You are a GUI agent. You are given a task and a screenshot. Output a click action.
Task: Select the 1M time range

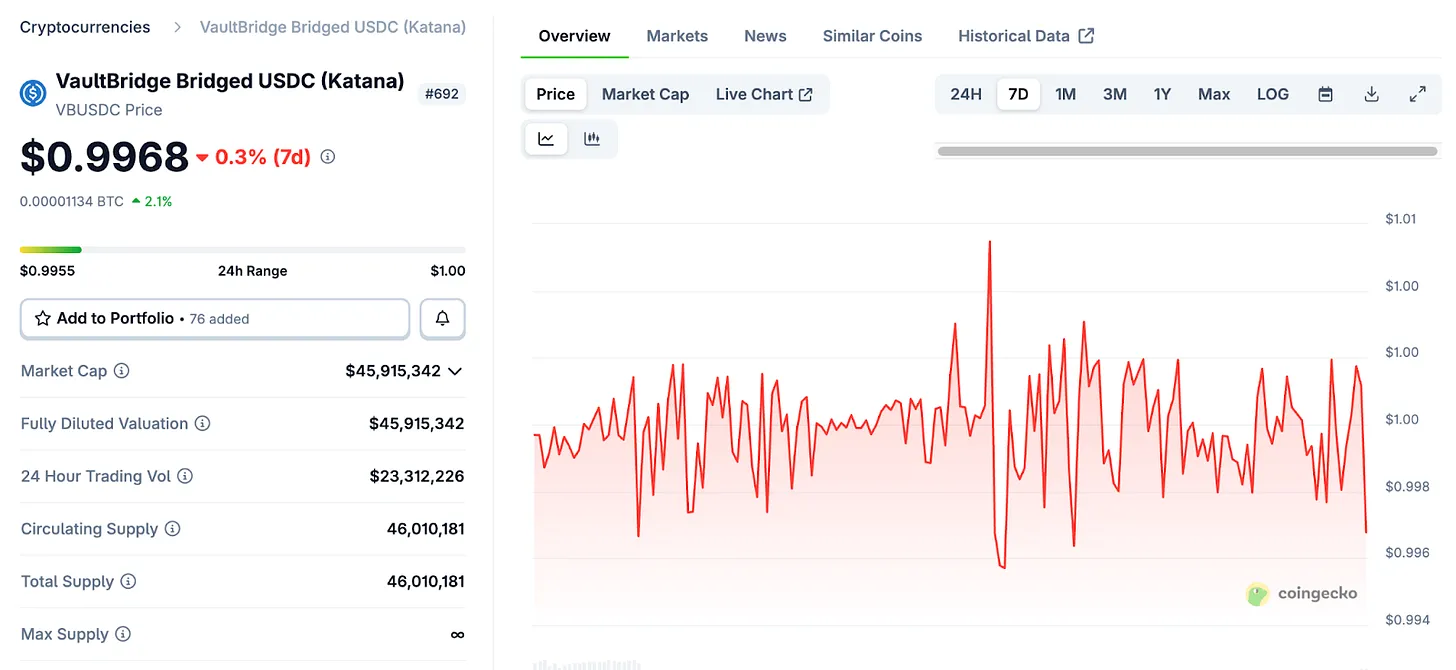1065,94
